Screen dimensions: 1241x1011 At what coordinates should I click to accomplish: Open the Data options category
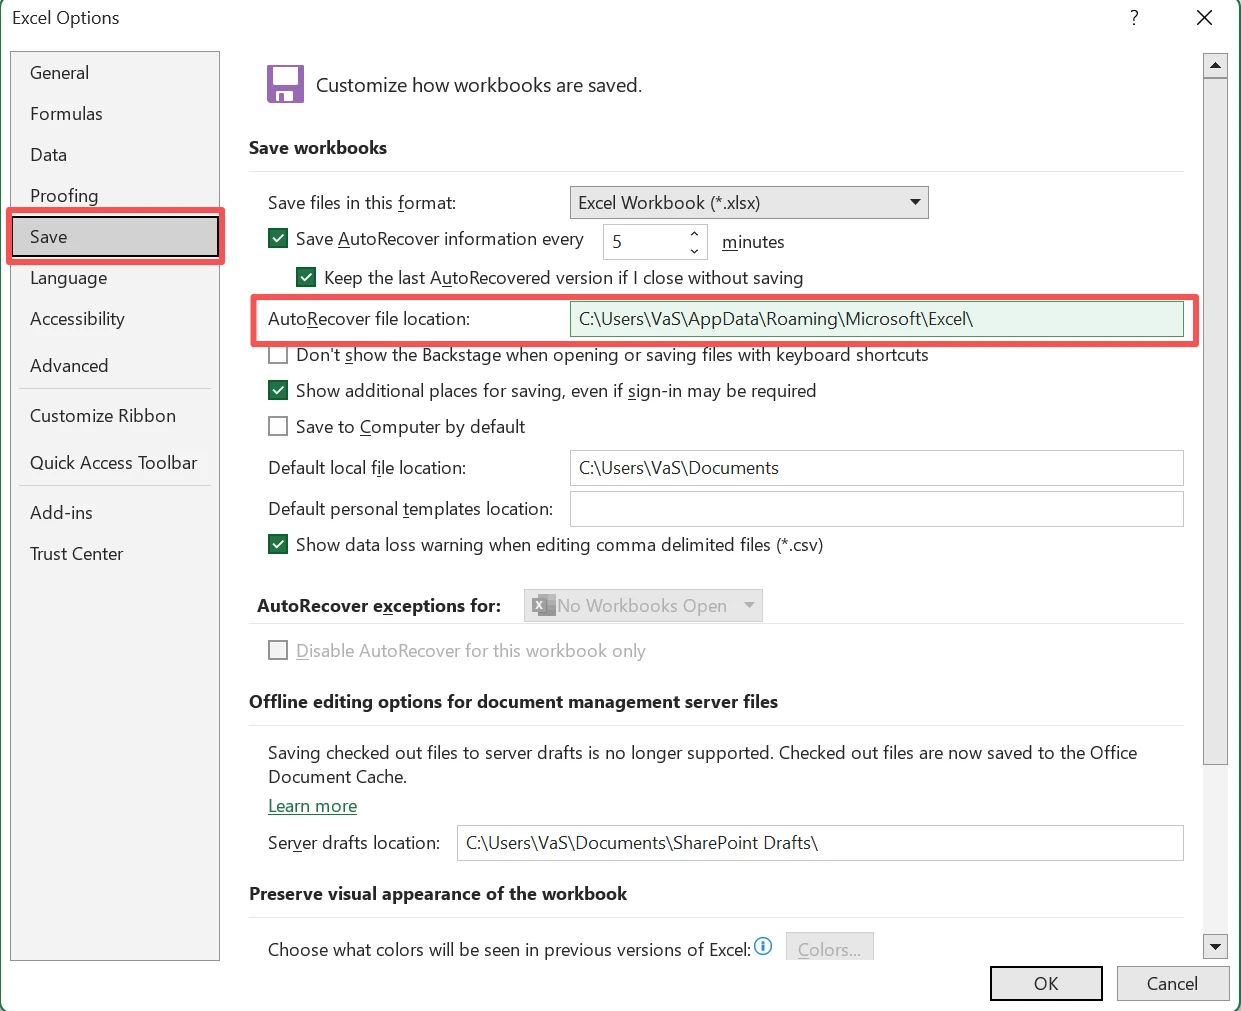click(114, 155)
